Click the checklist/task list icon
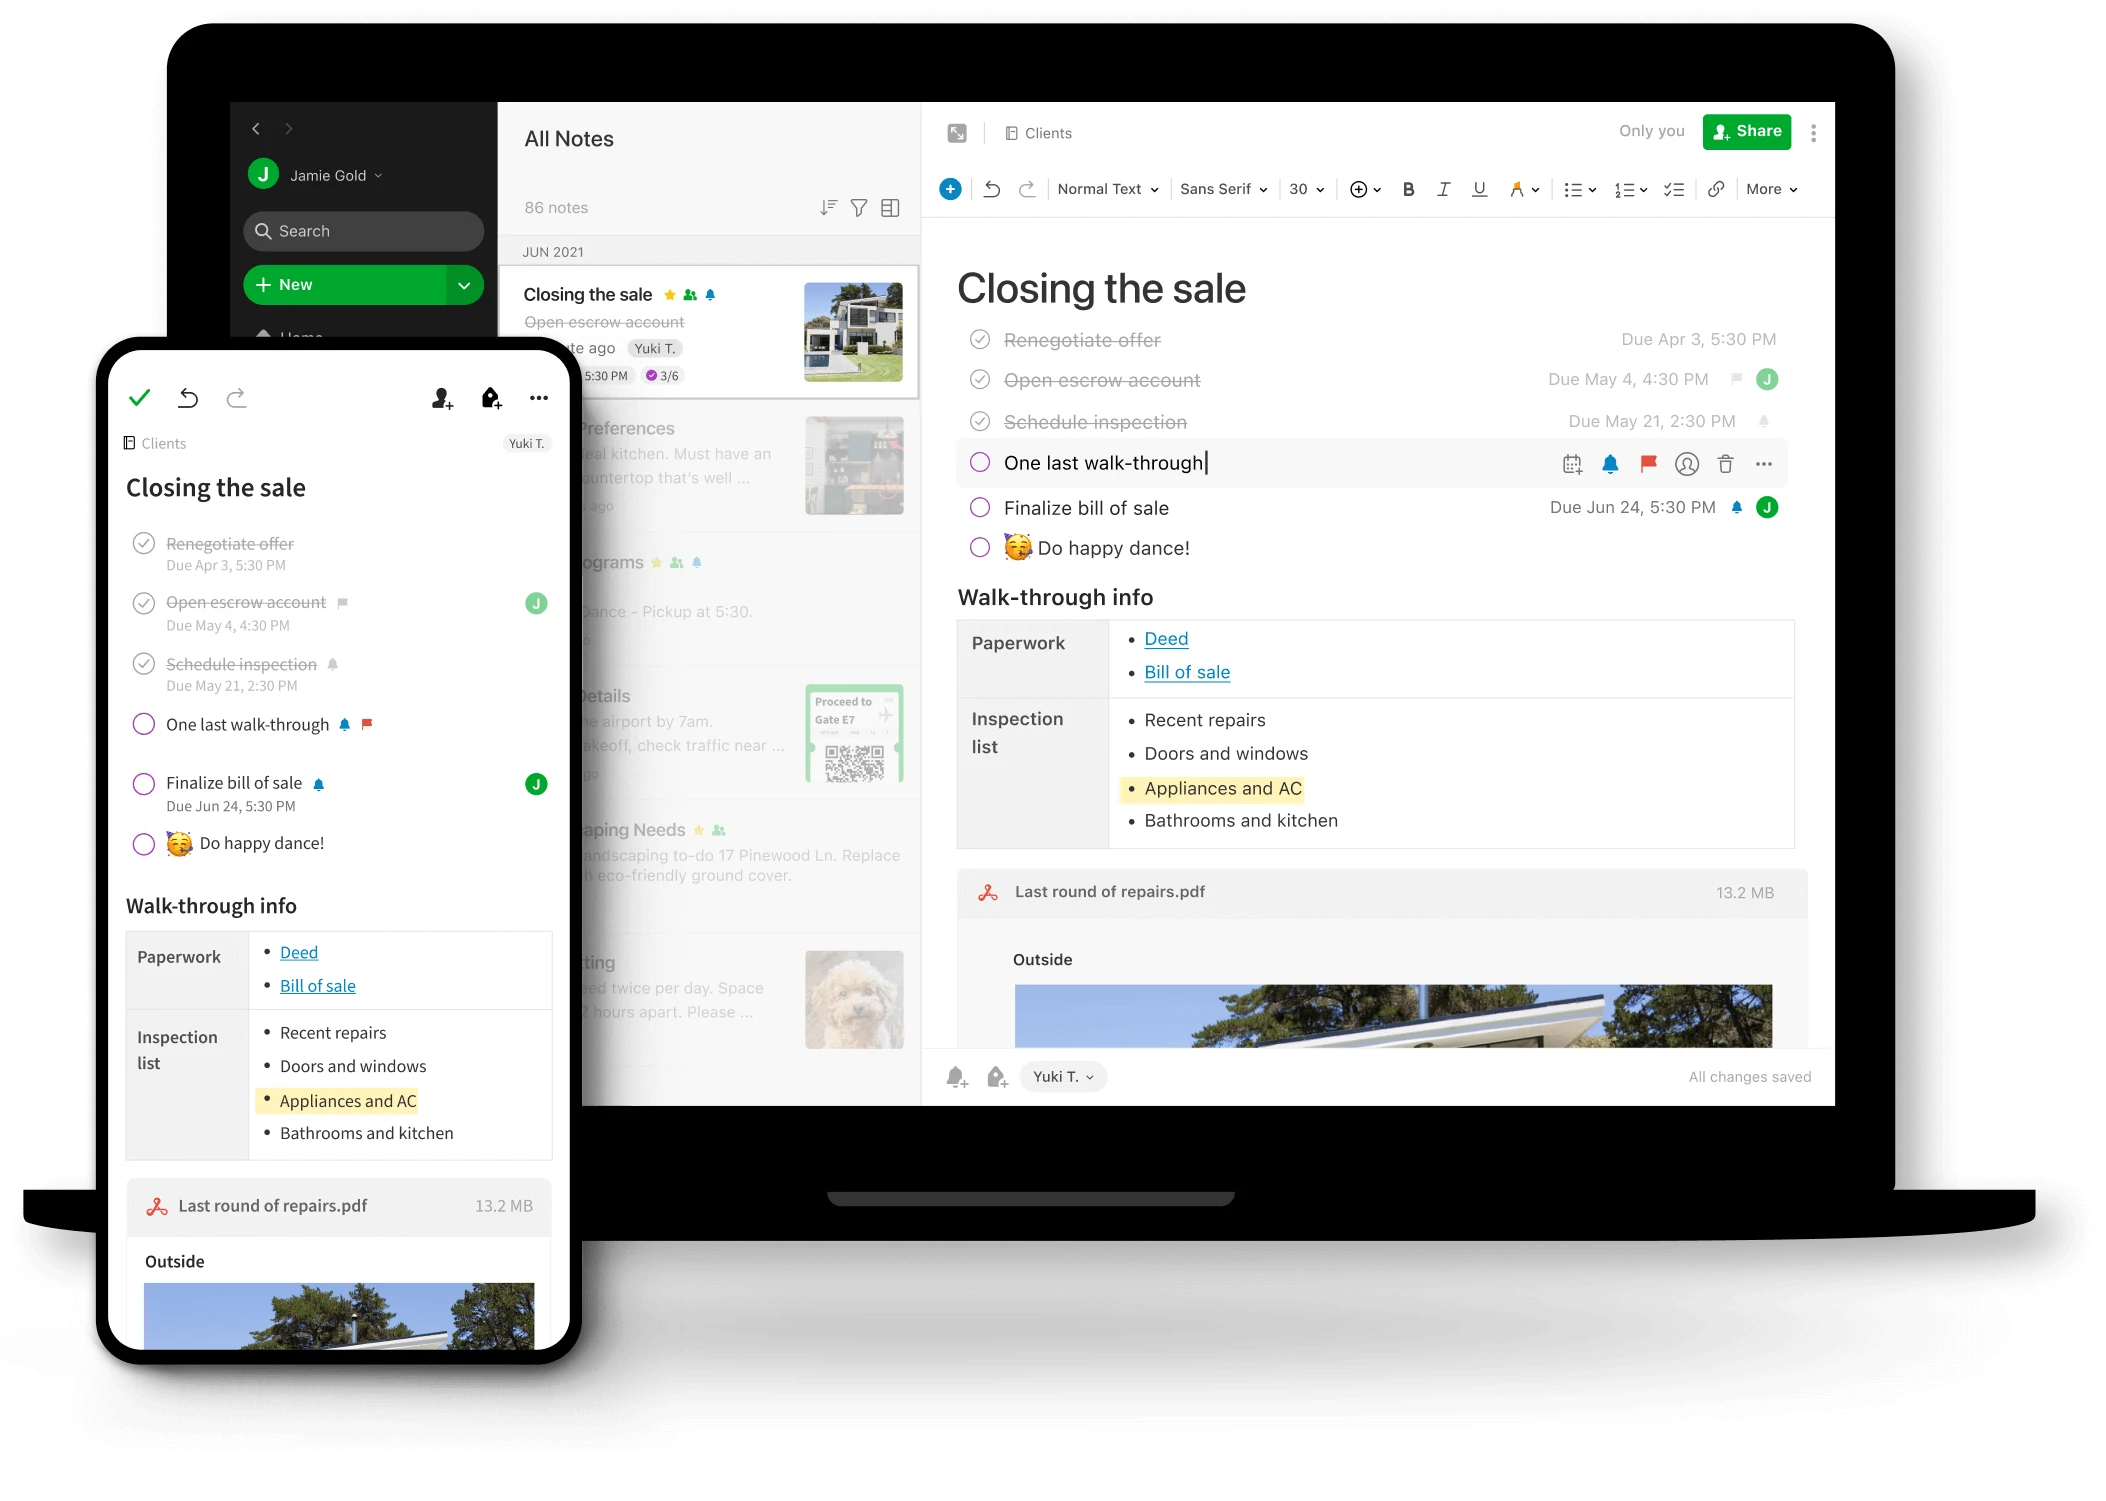Viewport: 2106px width, 1501px height. 1674,188
